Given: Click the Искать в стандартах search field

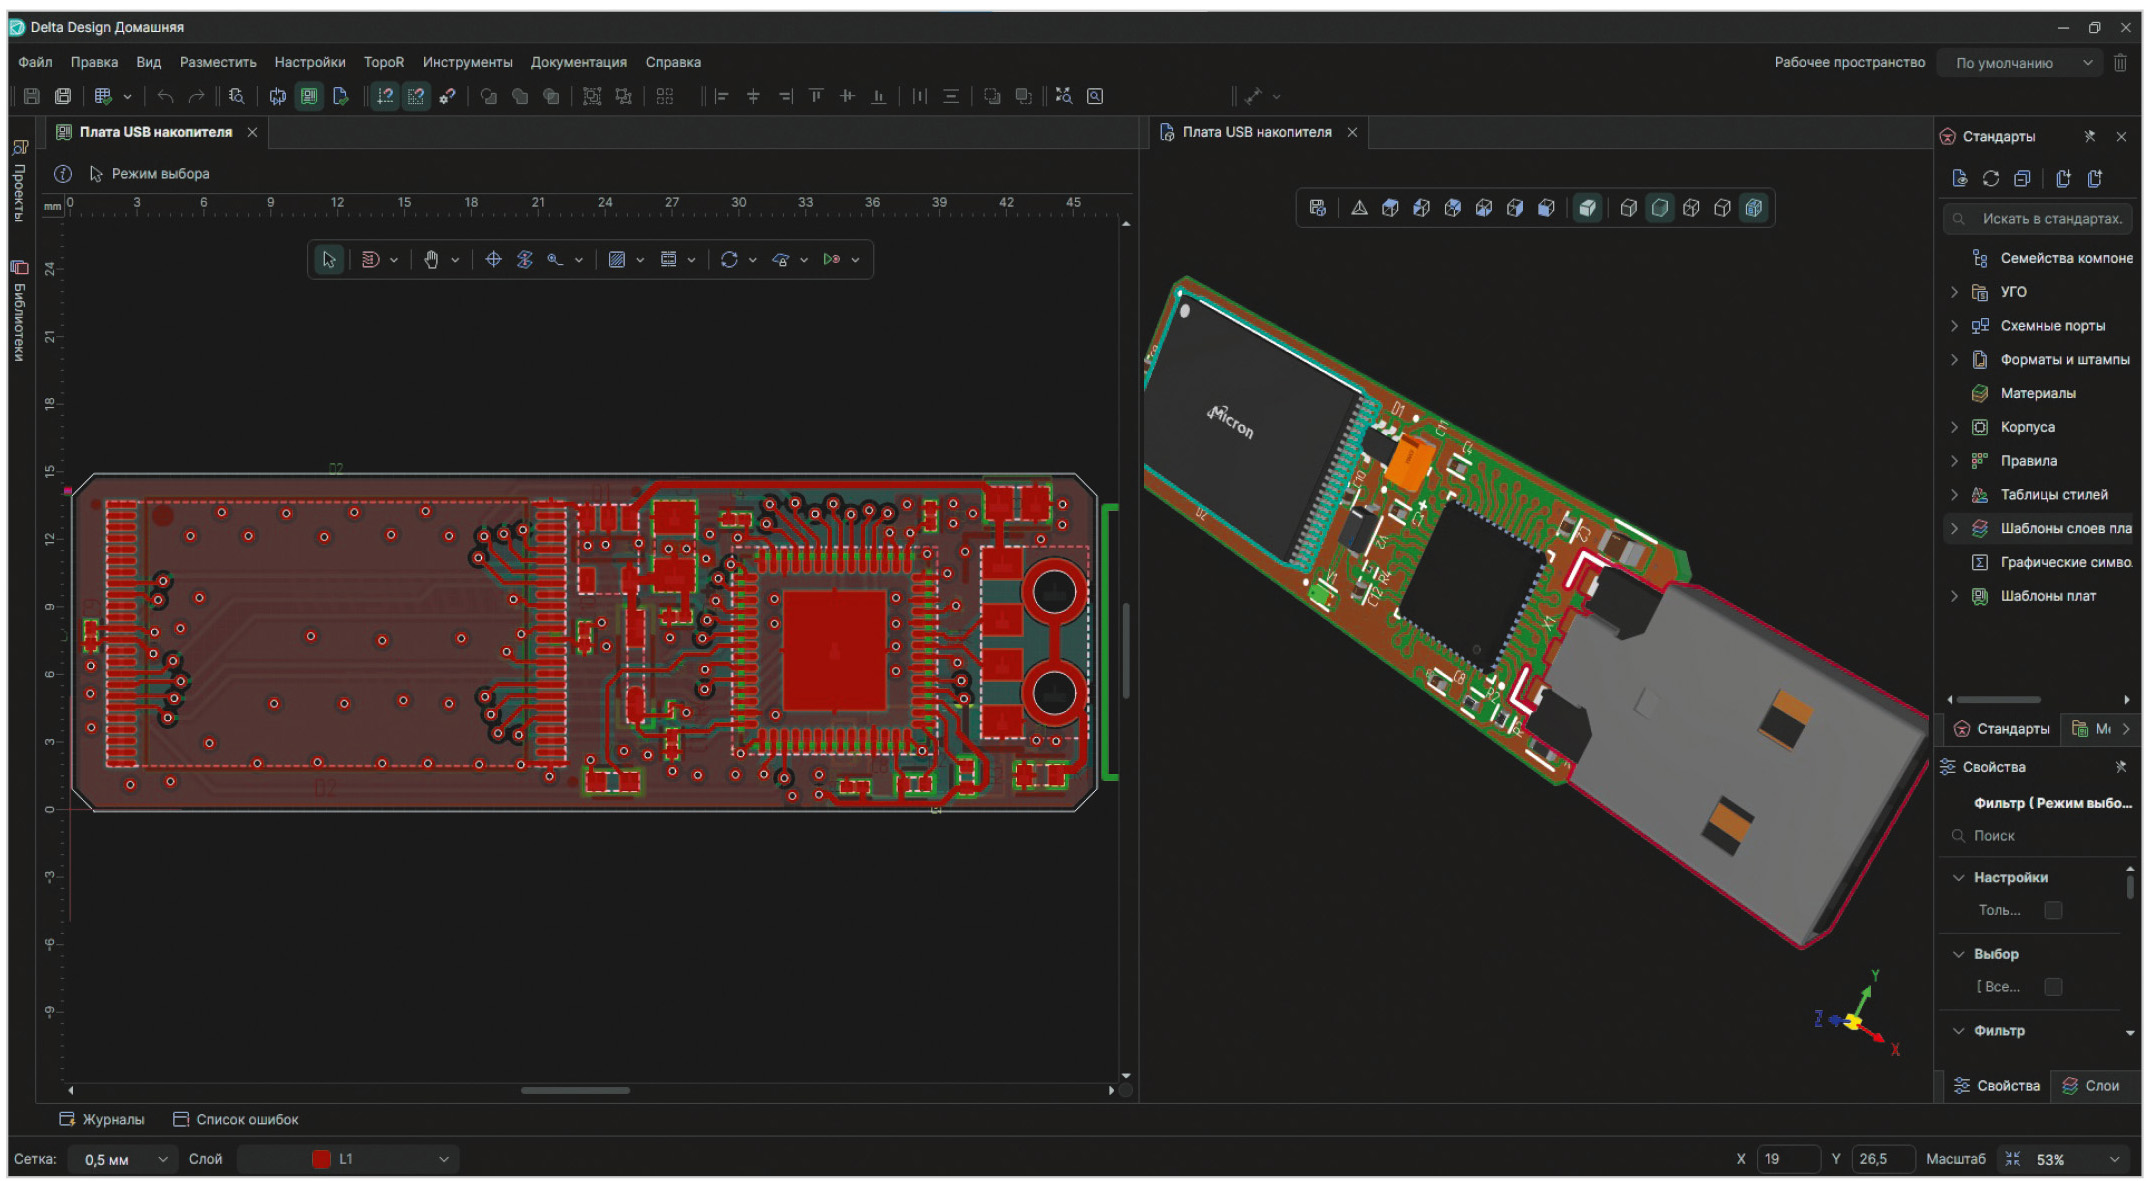Looking at the screenshot, I should click(2037, 219).
